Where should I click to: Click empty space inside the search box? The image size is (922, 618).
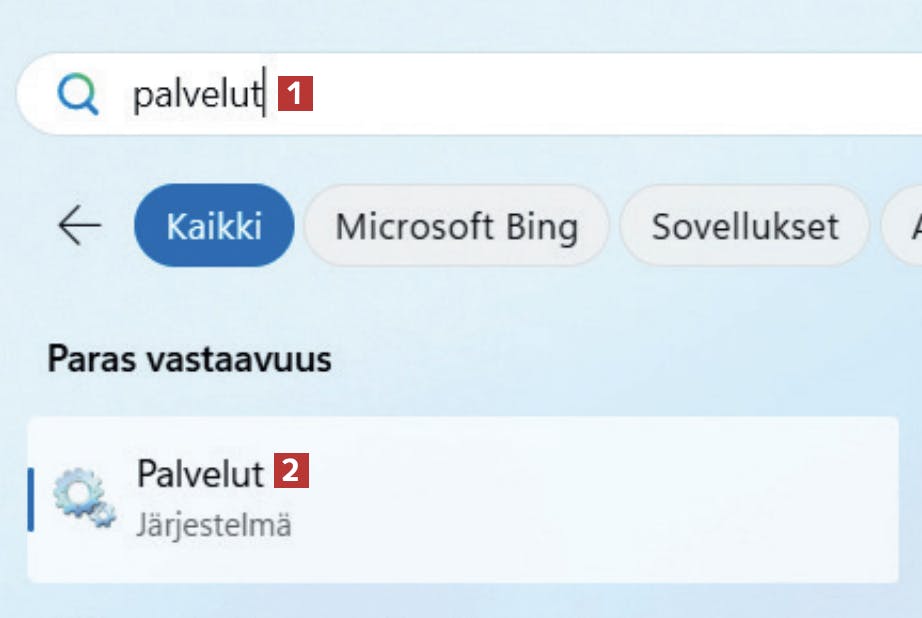600,95
